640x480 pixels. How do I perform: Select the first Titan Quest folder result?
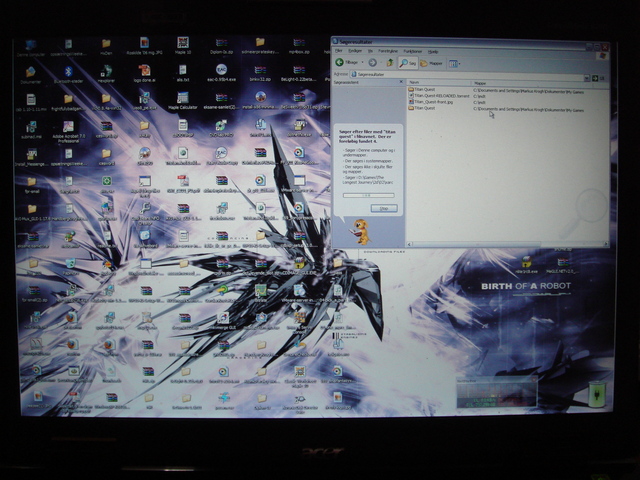click(421, 89)
